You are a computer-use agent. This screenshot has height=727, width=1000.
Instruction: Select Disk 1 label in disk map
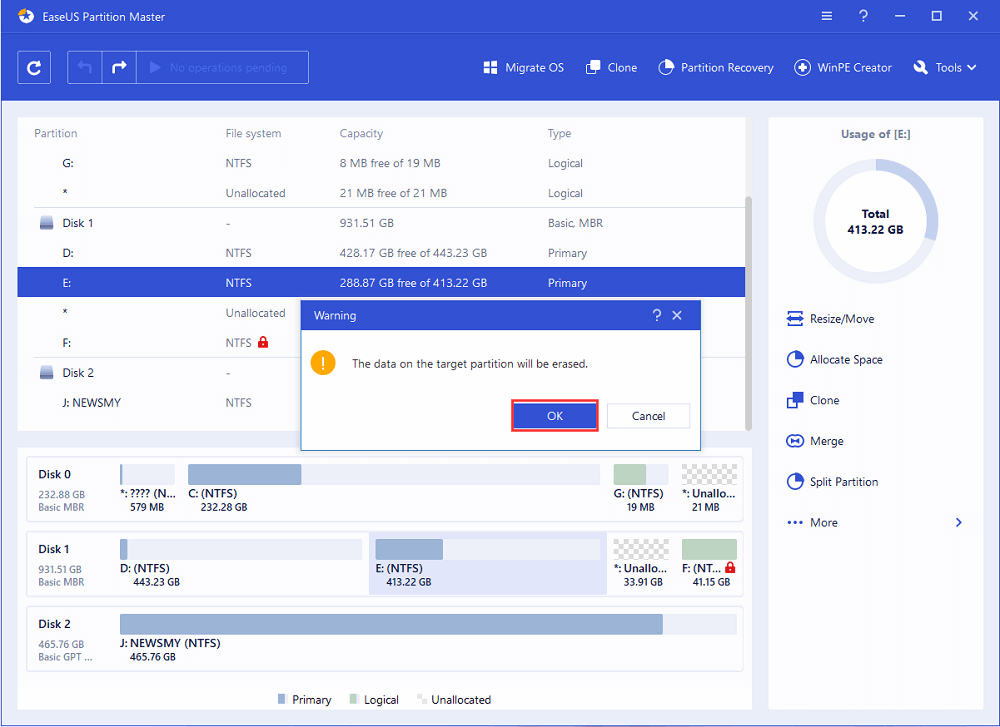coord(54,549)
